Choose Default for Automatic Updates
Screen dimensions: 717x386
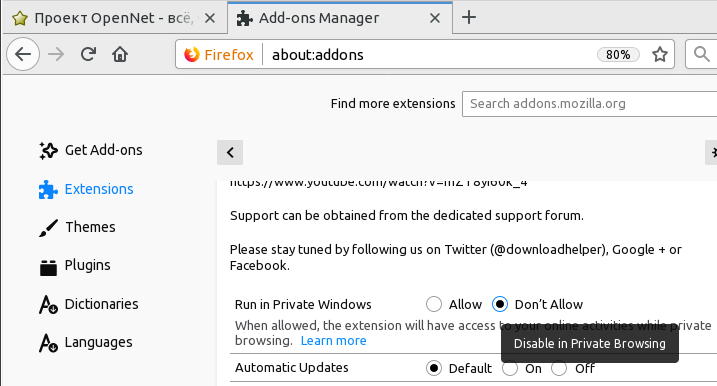tap(433, 368)
